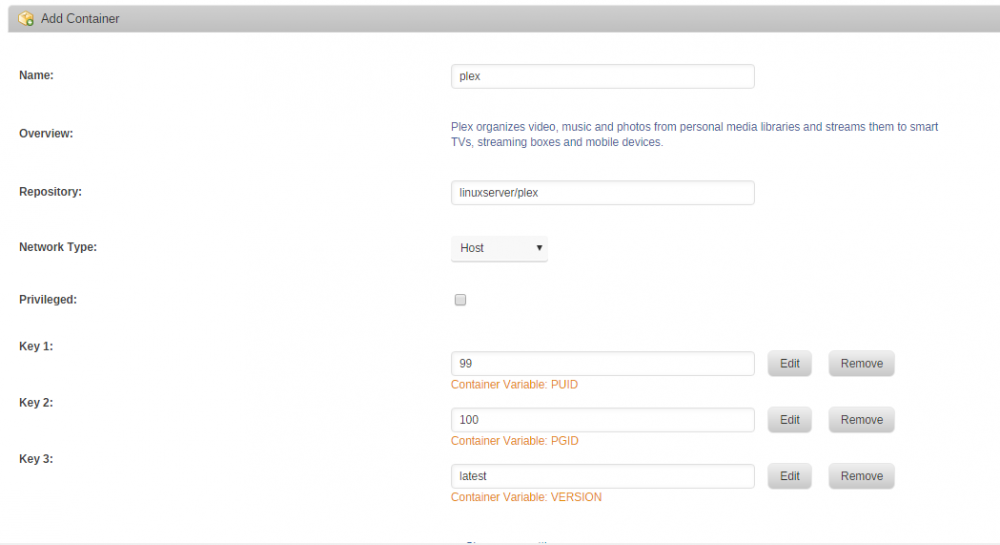
Task: Click the Network Type label
Action: [x=58, y=247]
